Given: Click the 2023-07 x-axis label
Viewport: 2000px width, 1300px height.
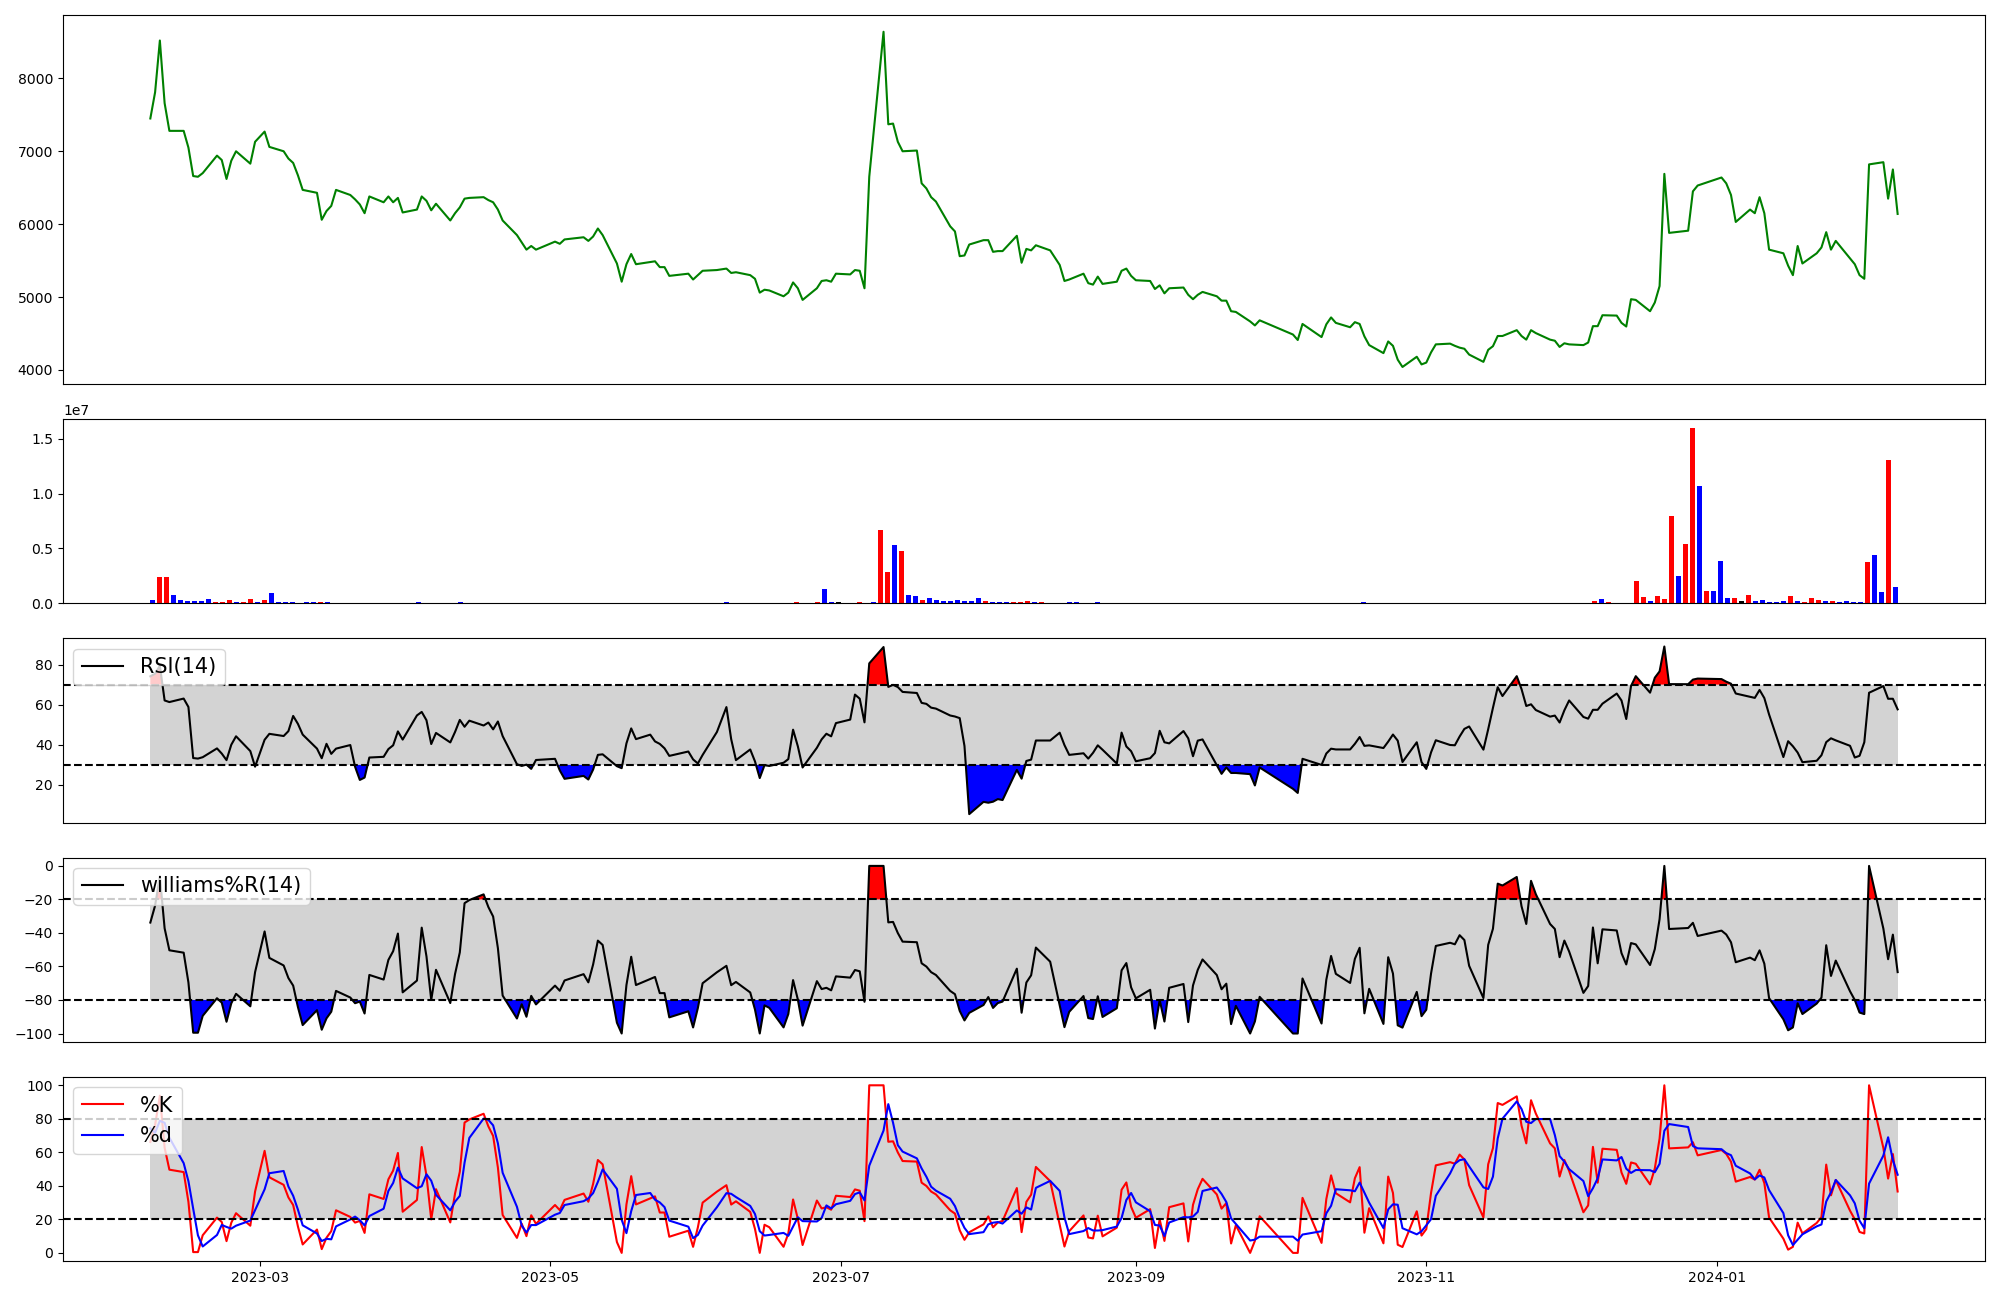Looking at the screenshot, I should click(840, 1277).
